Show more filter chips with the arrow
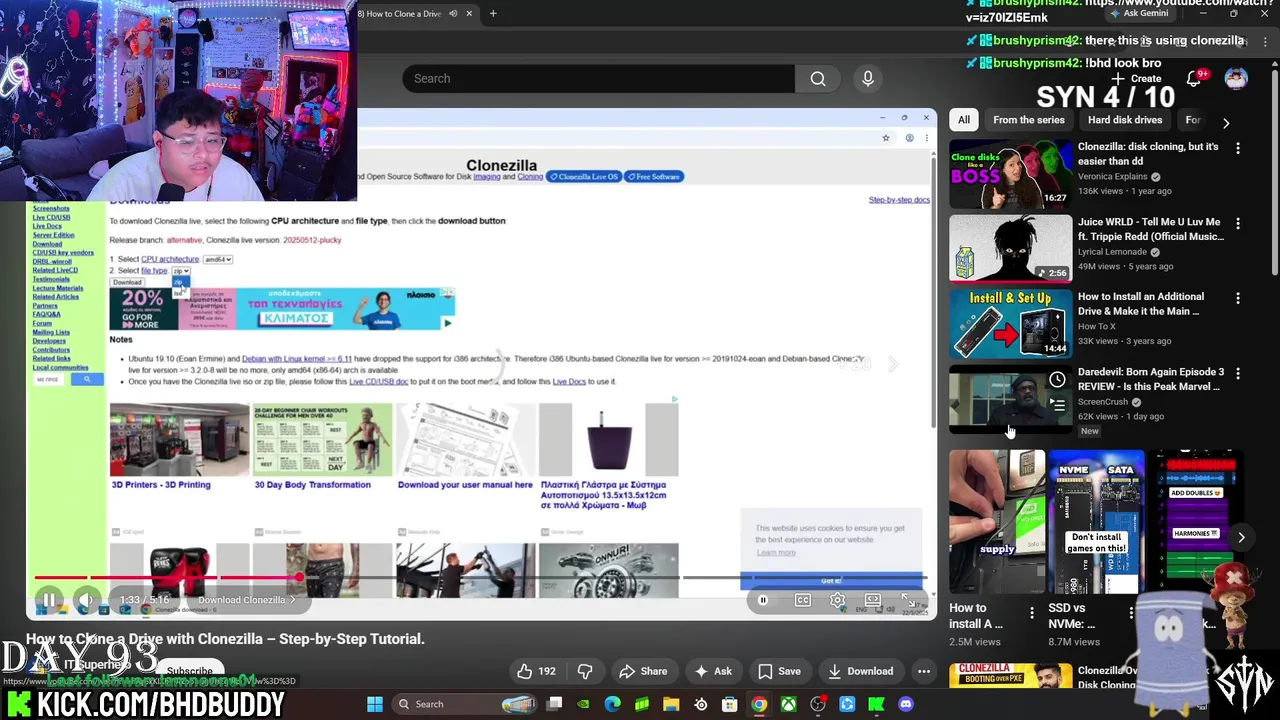1280x720 pixels. tap(1226, 122)
